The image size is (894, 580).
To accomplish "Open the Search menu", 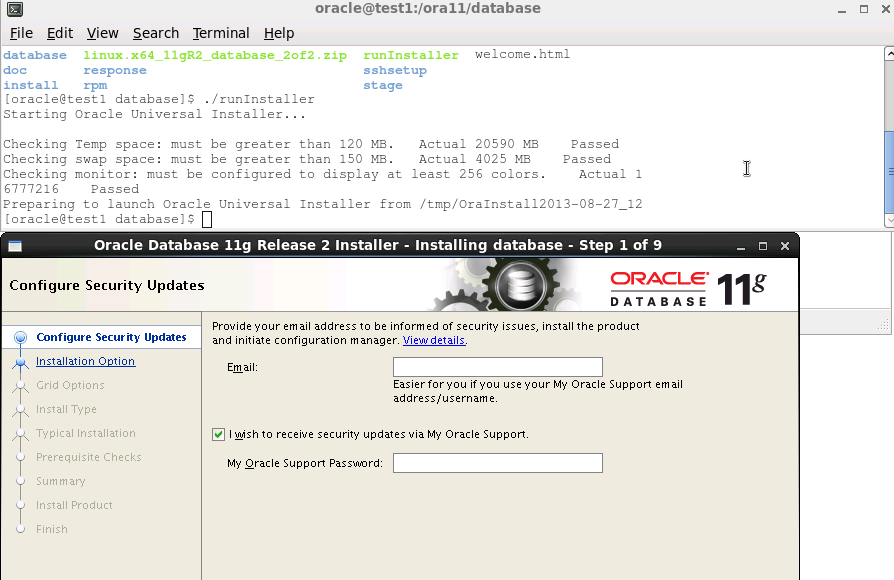I will click(156, 33).
